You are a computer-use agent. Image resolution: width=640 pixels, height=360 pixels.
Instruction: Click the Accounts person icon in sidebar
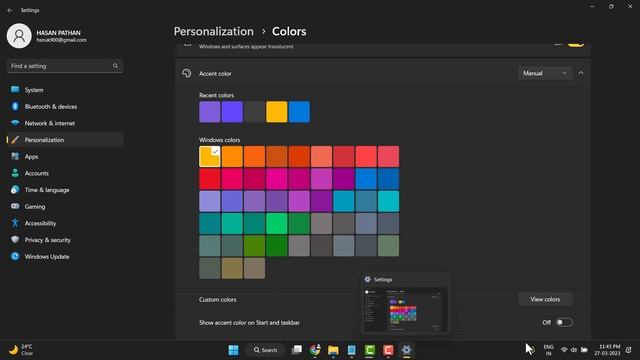click(x=15, y=173)
